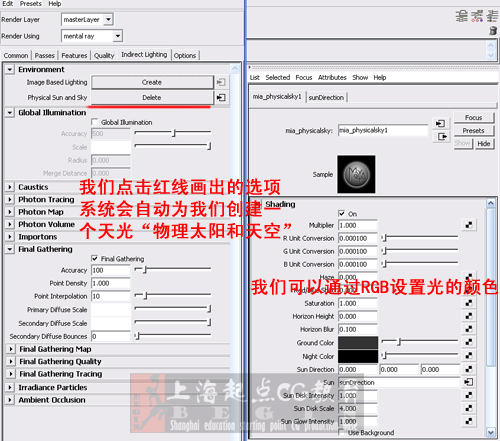The width and height of the screenshot is (500, 441).
Task: Click the Sample swatch thumbnail
Action: click(356, 174)
